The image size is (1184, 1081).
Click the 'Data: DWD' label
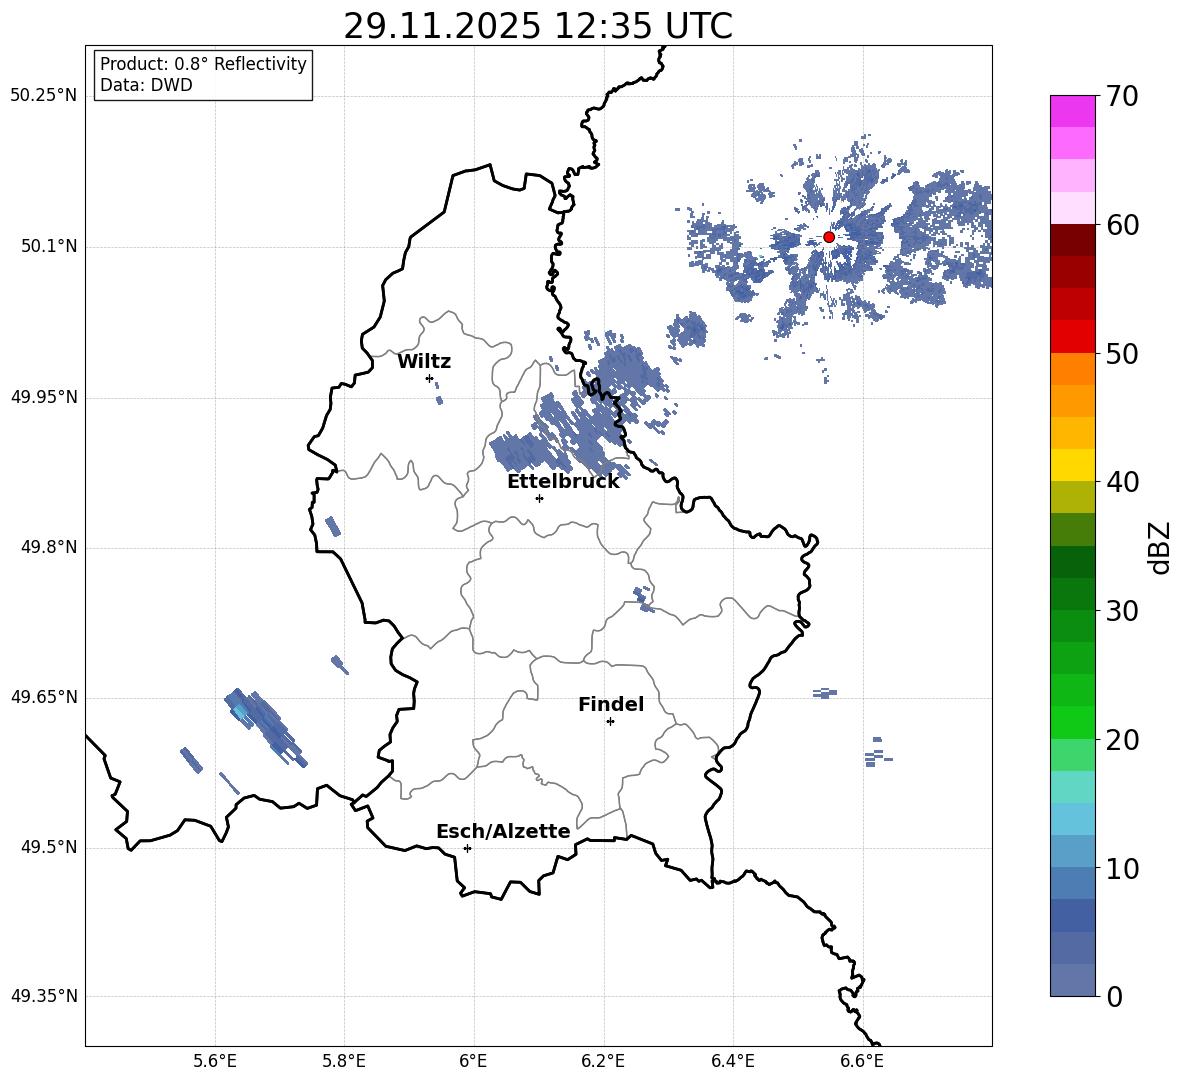146,85
